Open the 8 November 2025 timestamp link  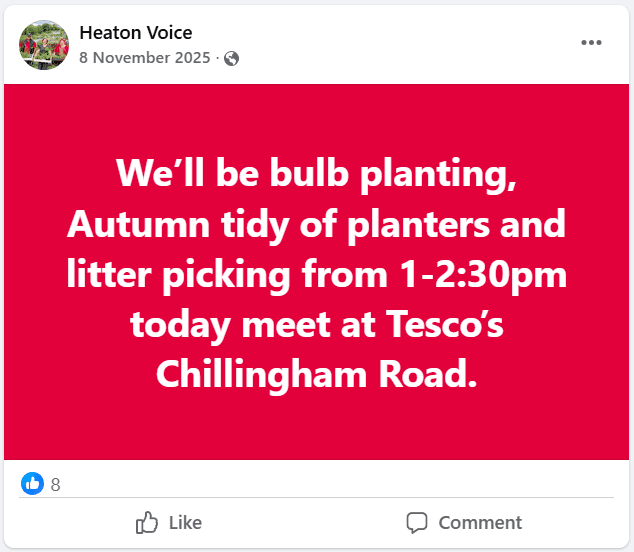click(144, 58)
